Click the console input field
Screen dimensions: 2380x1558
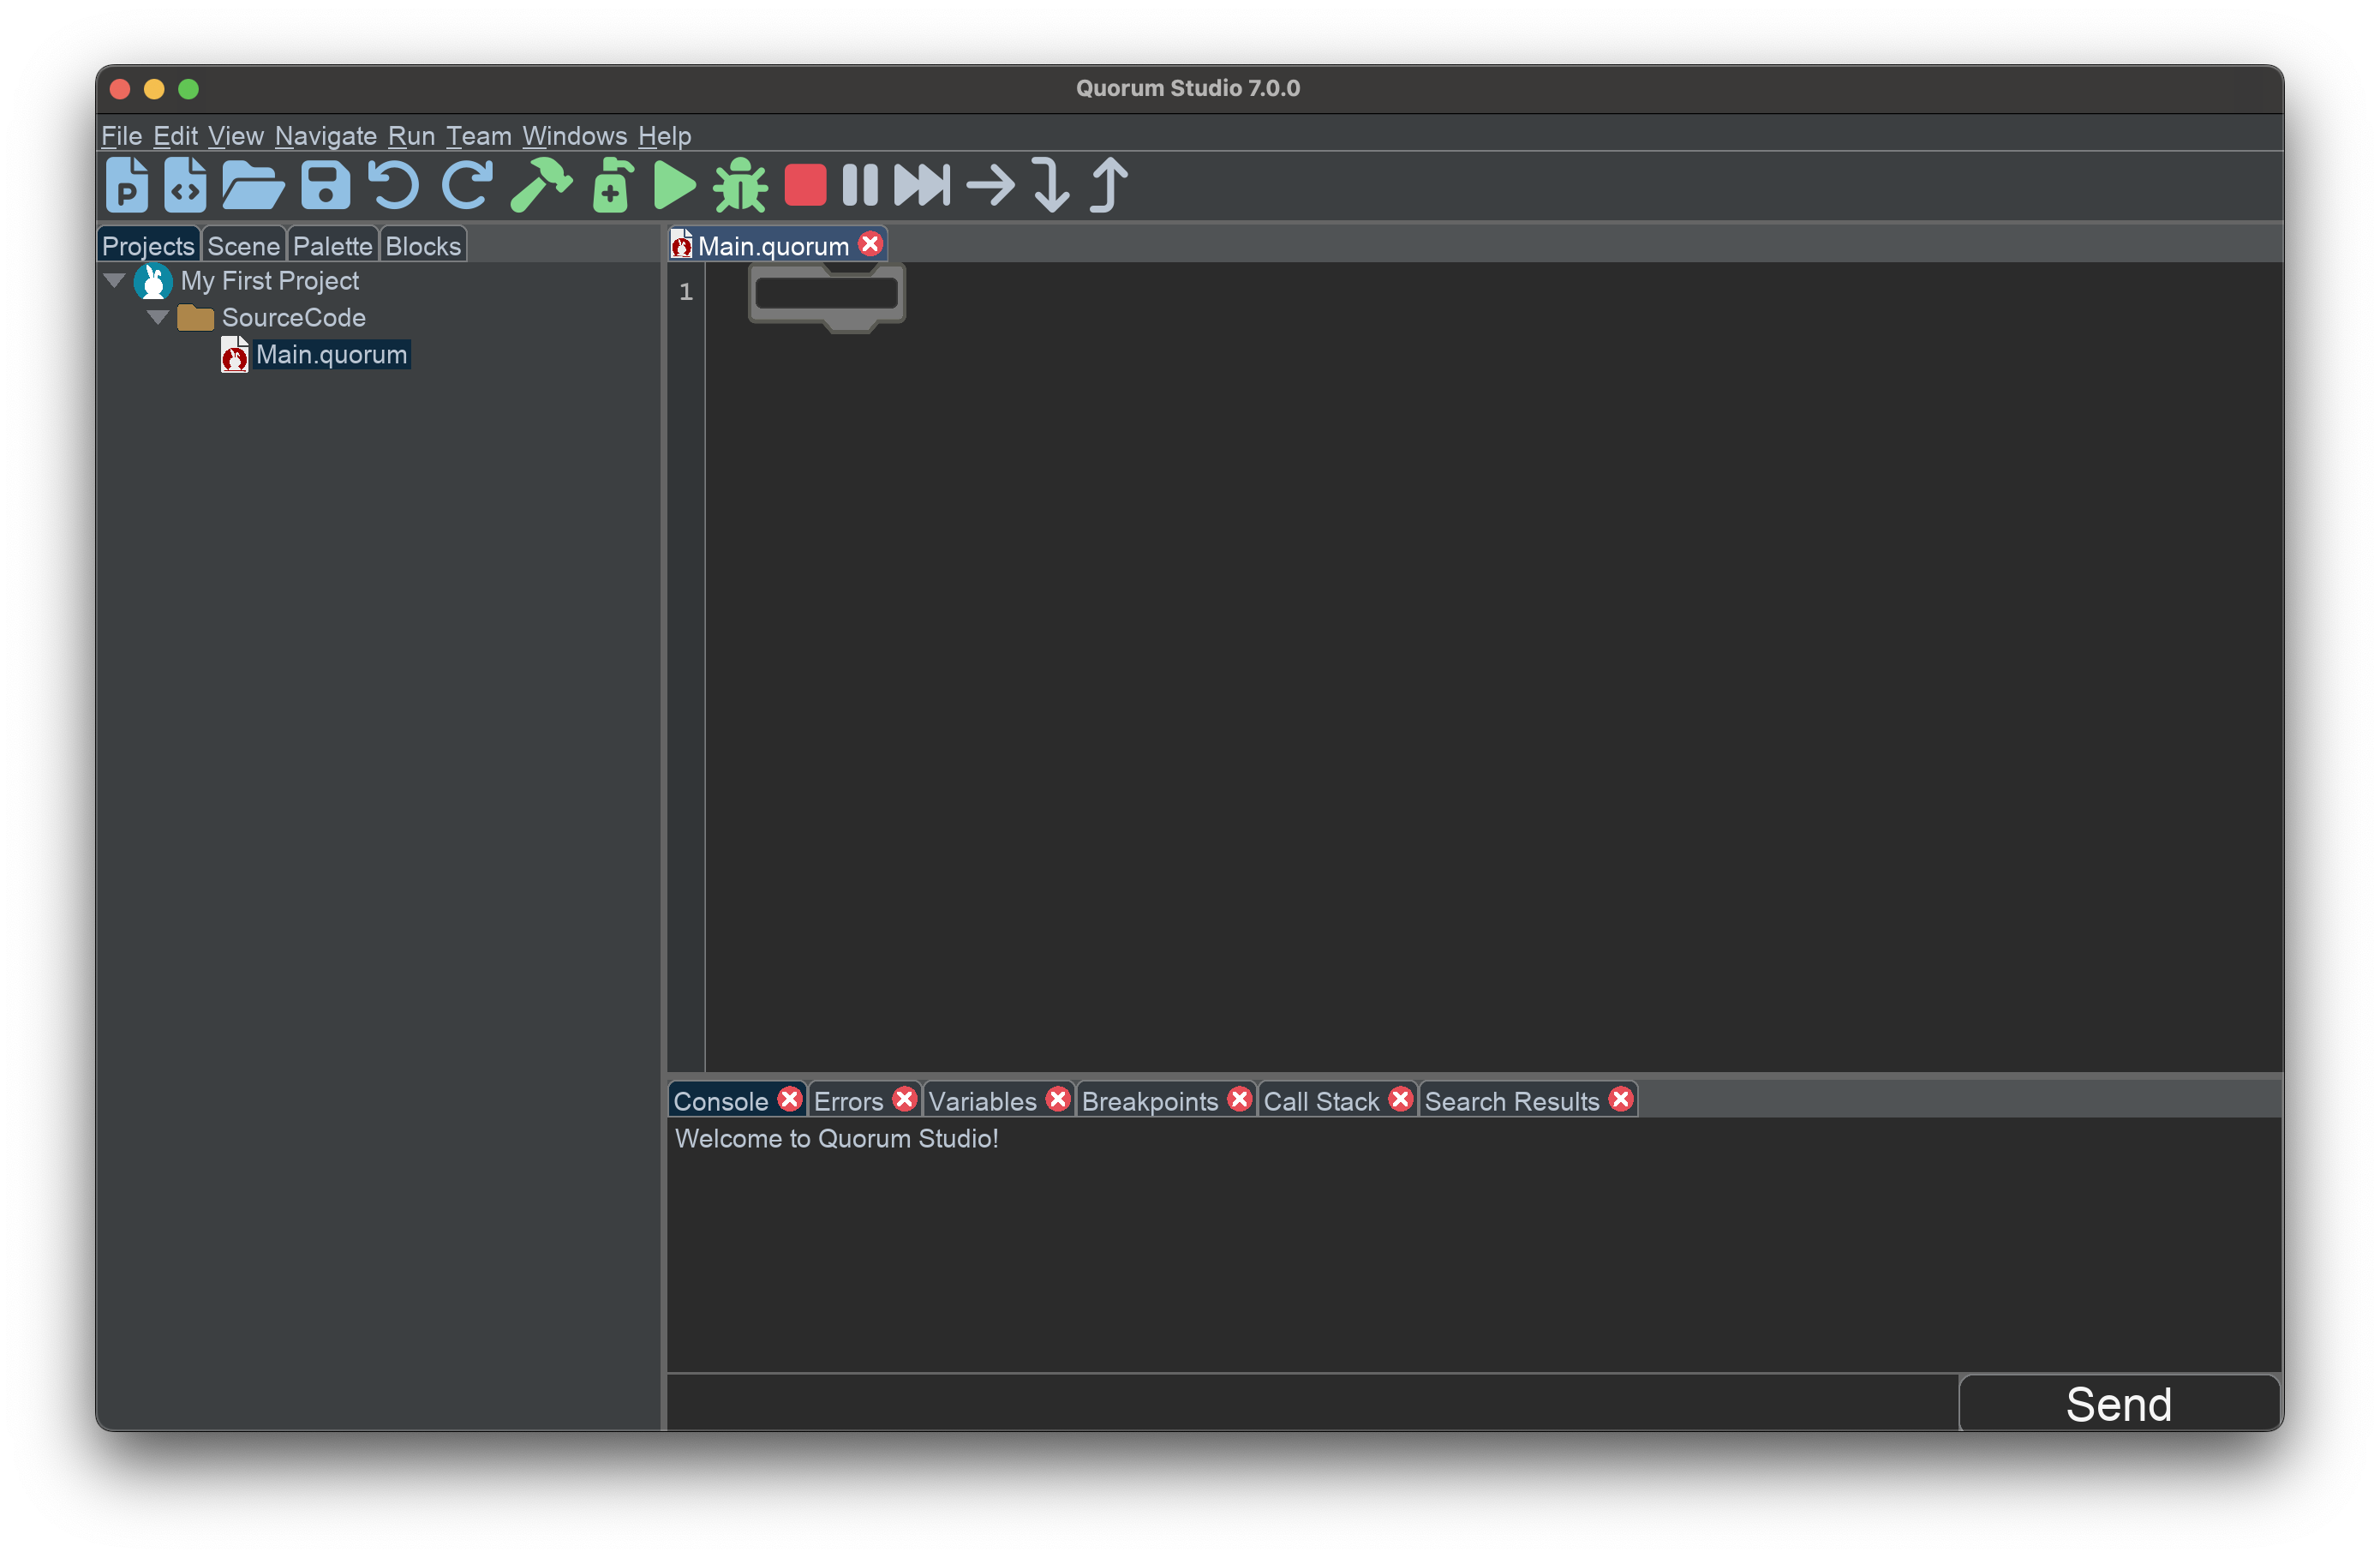[1312, 1403]
